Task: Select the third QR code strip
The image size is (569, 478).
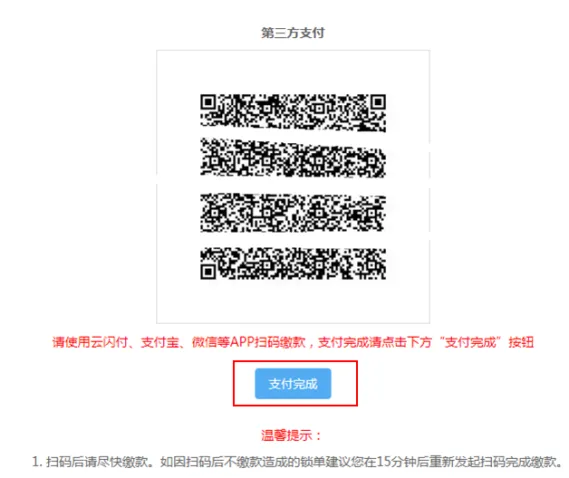Action: (293, 212)
